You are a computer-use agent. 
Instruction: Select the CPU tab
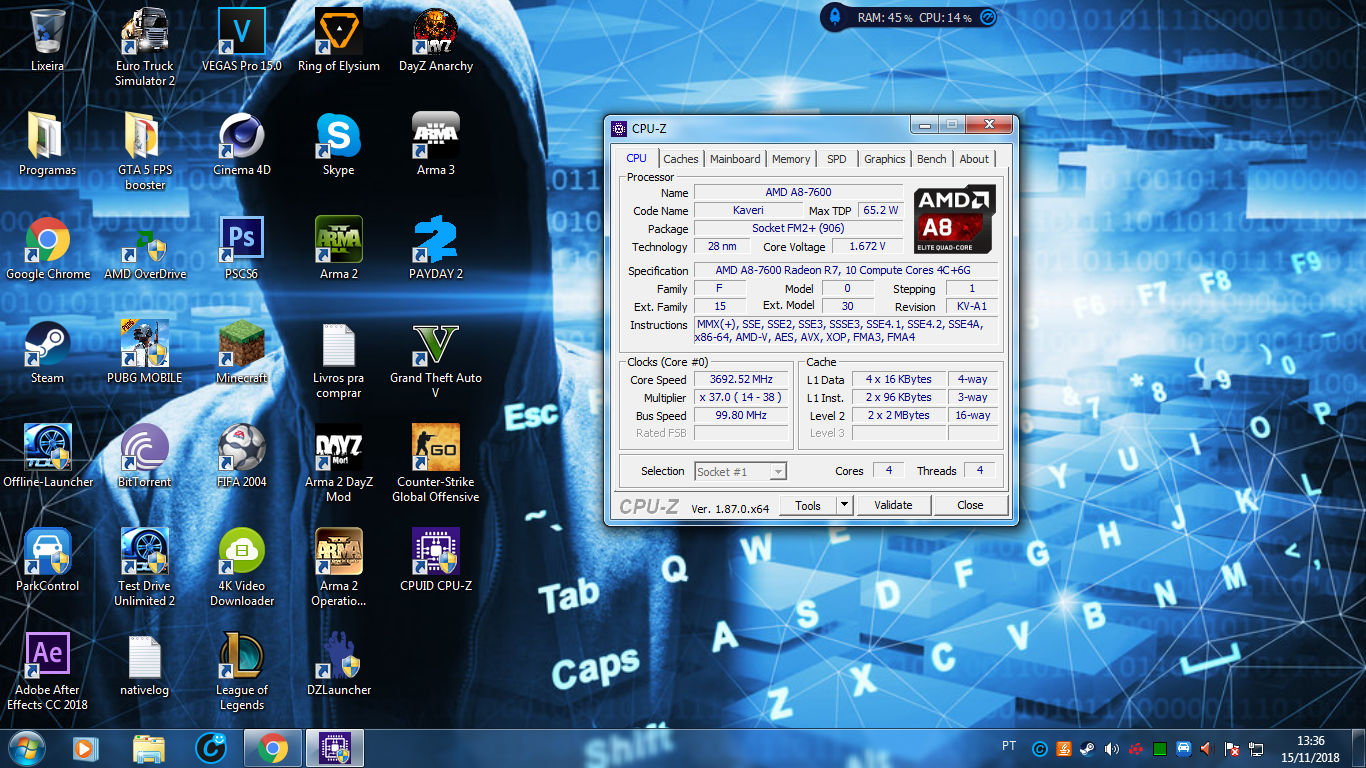(x=637, y=158)
